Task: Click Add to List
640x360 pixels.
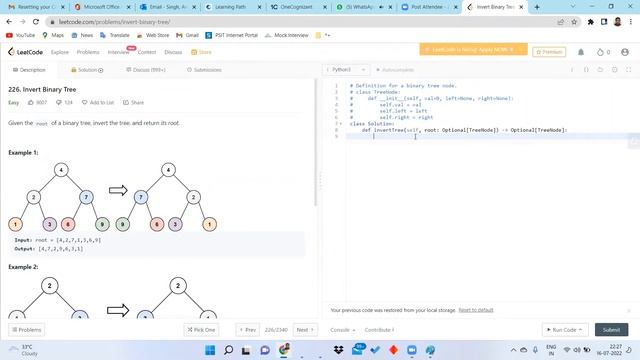Action: click(x=98, y=102)
